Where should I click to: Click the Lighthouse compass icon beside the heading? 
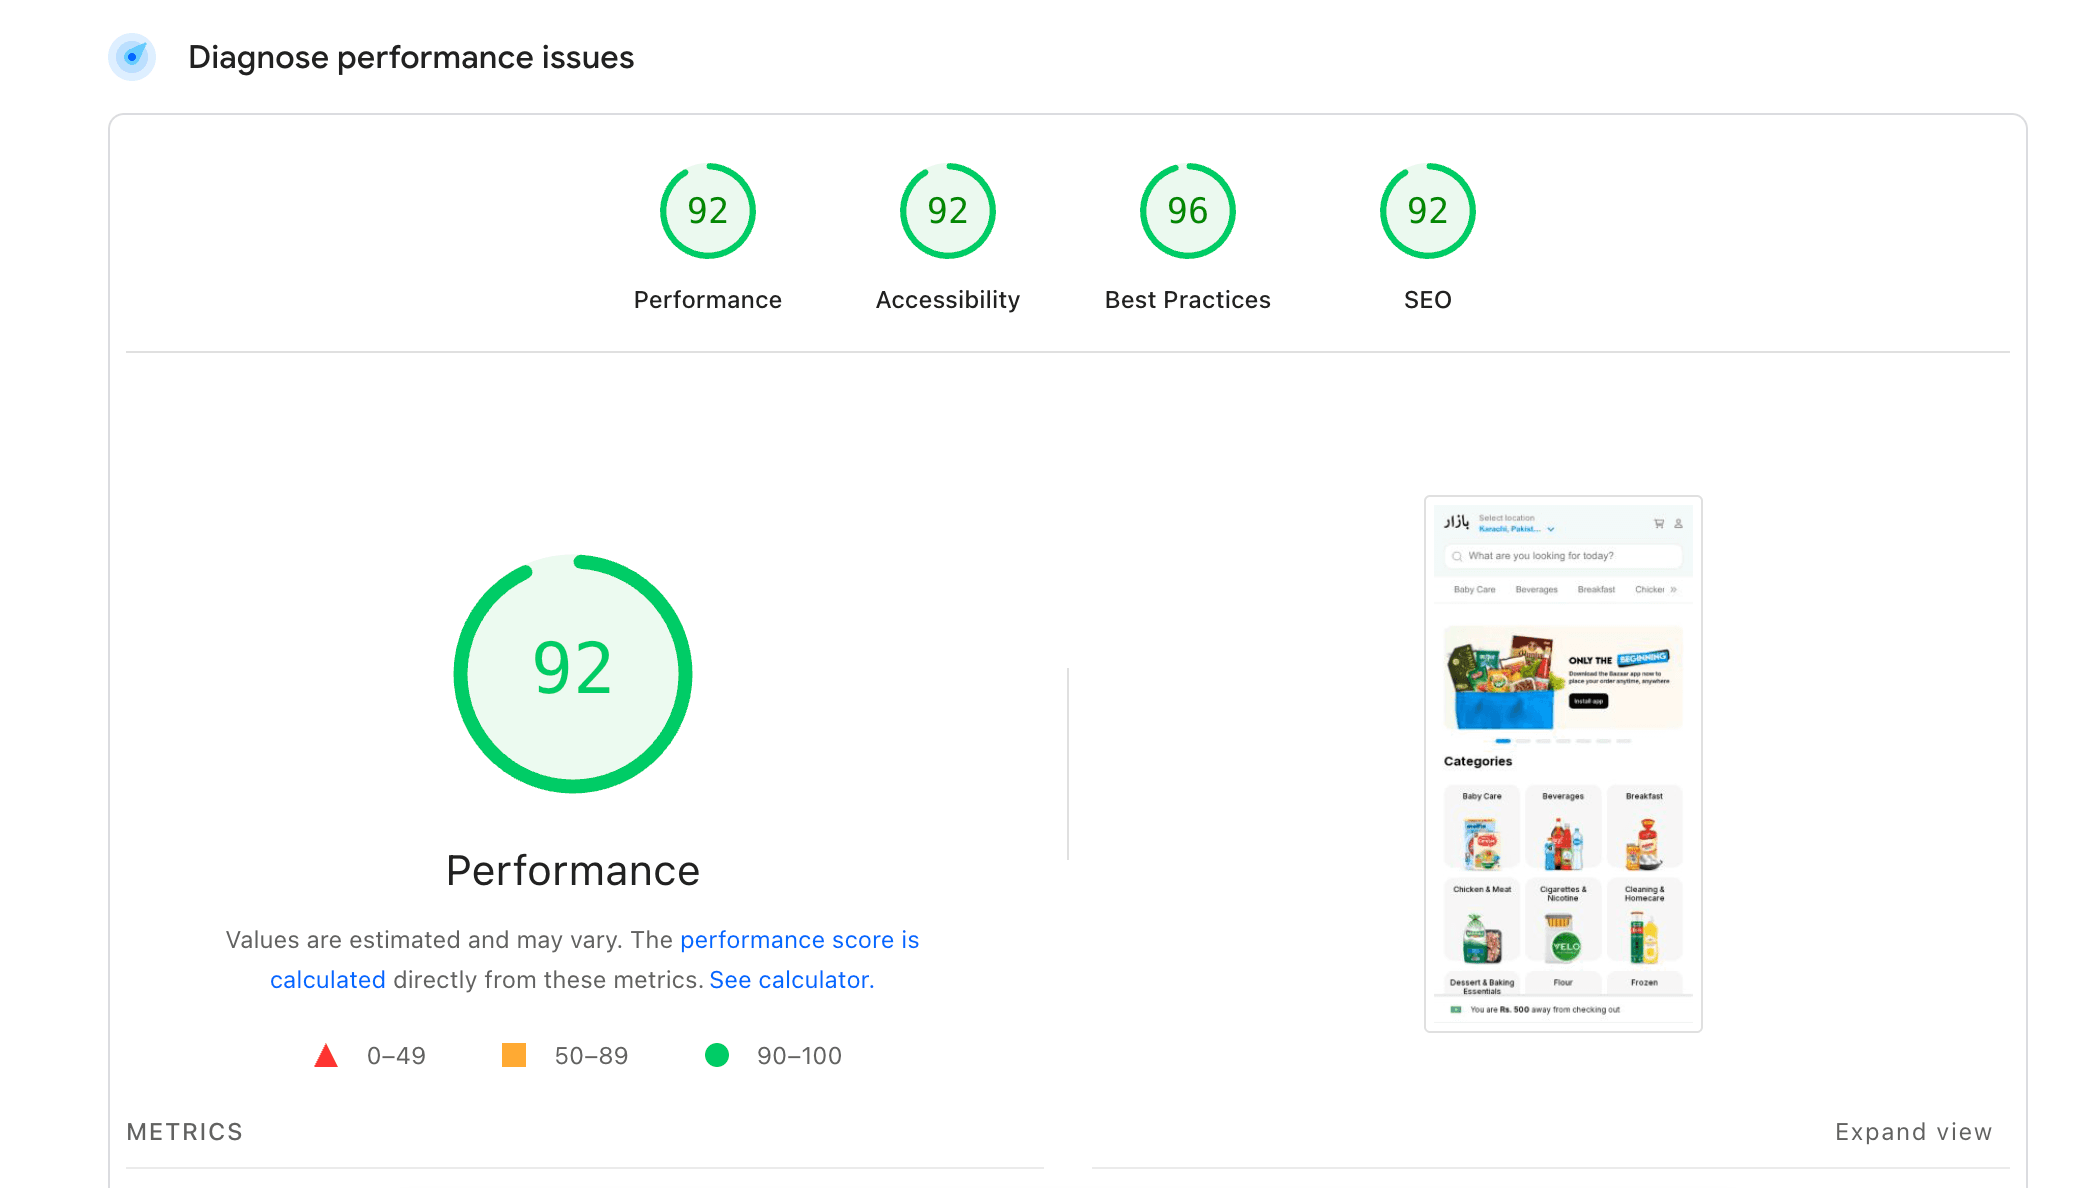132,57
